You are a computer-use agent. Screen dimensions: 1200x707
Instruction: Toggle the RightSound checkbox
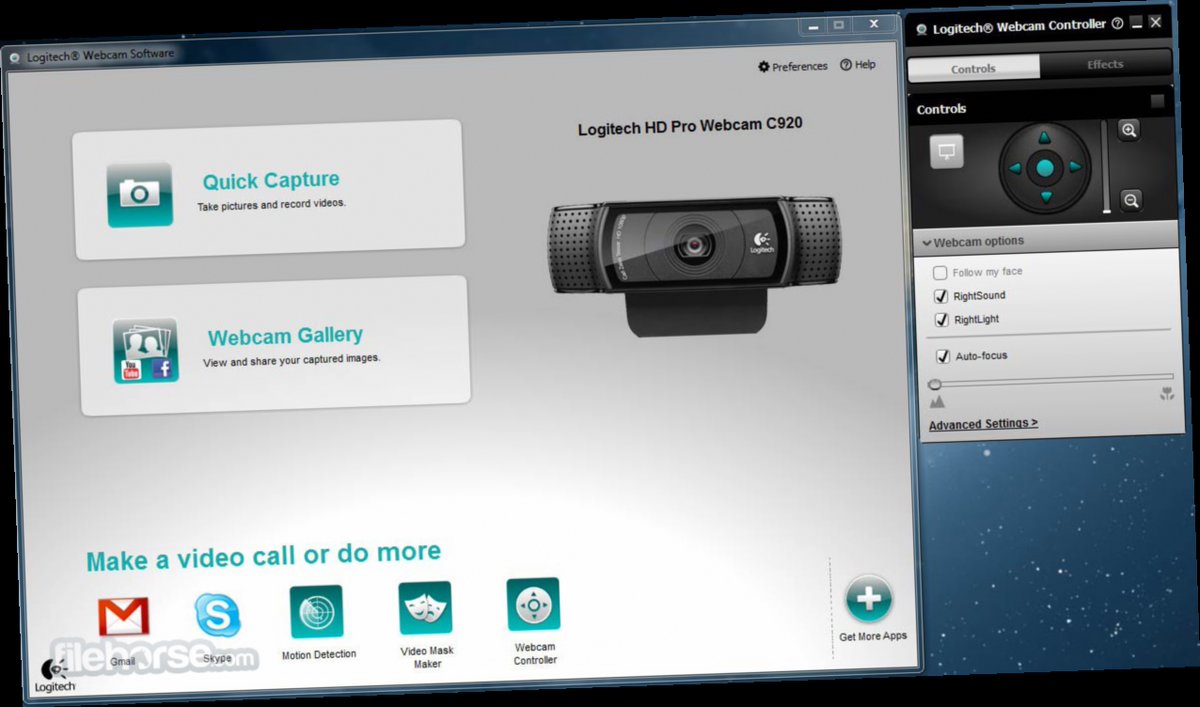coord(941,296)
